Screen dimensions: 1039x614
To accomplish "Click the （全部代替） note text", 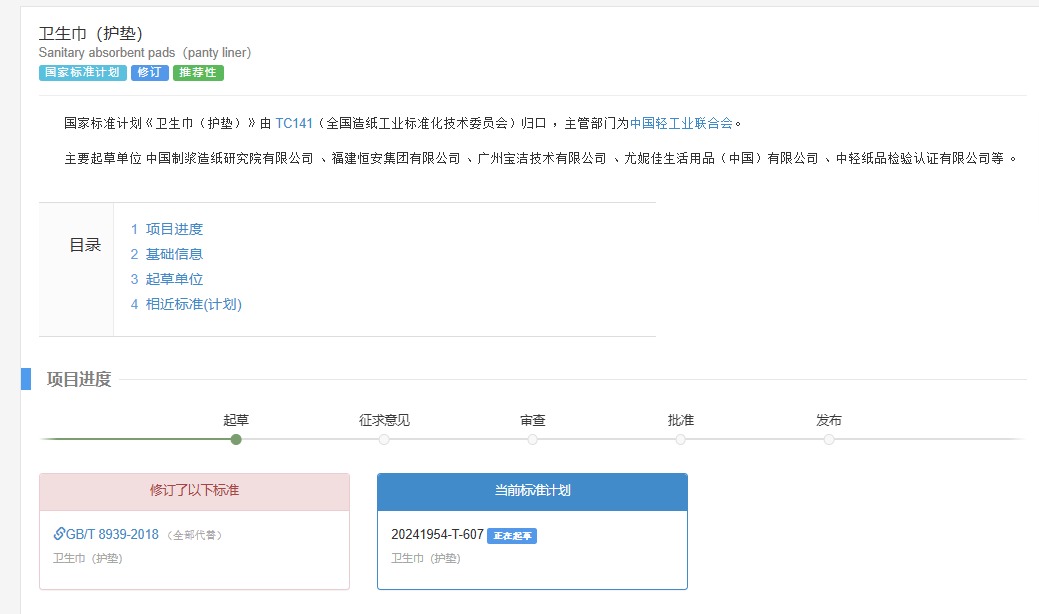I will tap(194, 535).
